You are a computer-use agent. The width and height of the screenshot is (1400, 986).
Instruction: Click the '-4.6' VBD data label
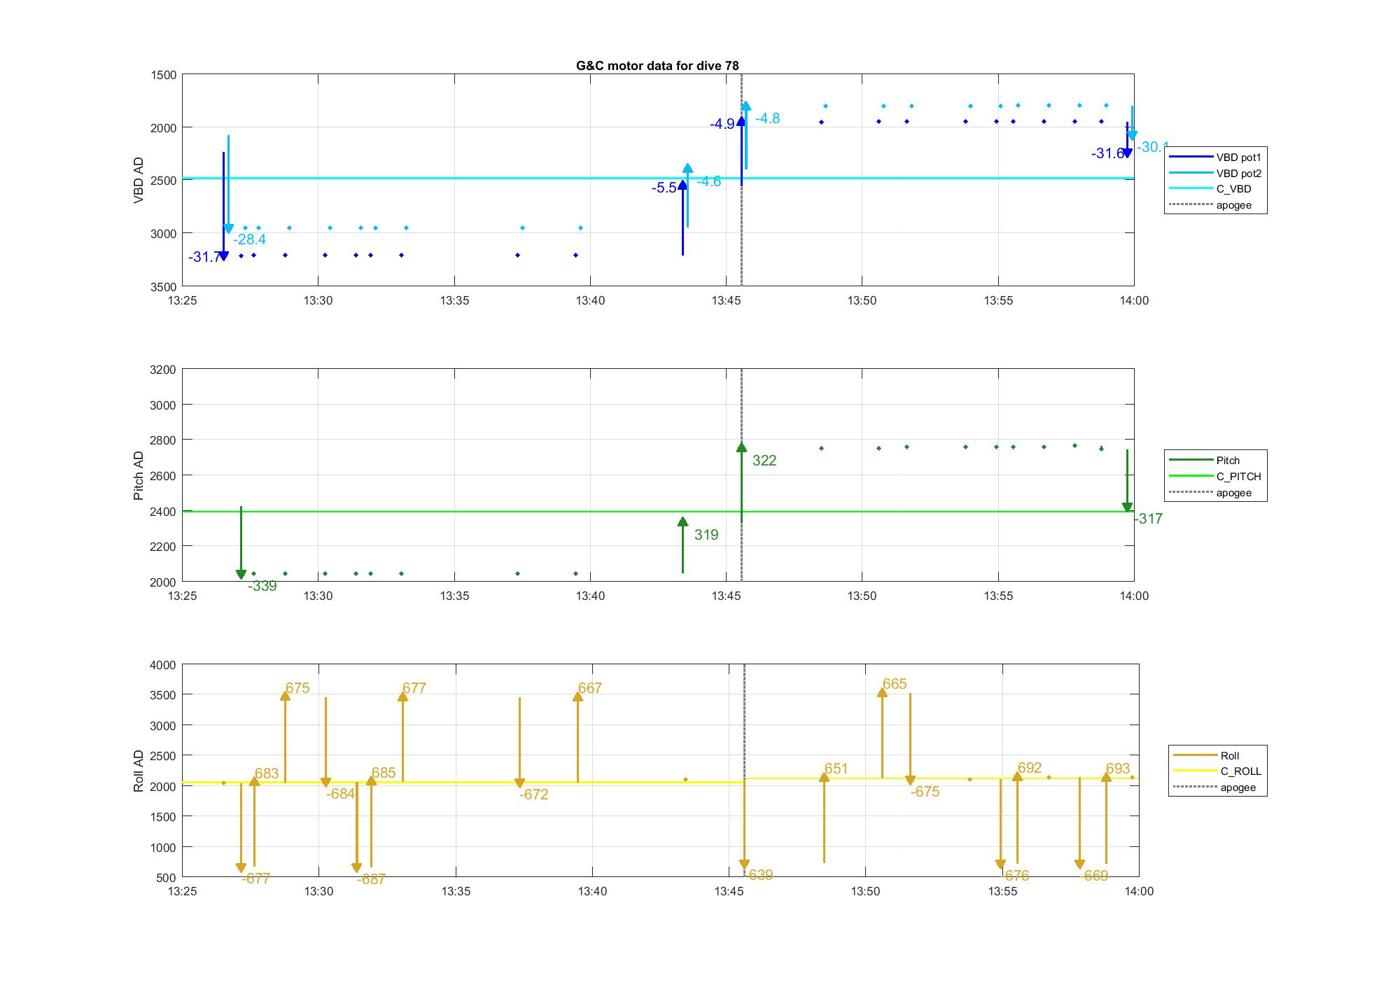click(x=708, y=182)
